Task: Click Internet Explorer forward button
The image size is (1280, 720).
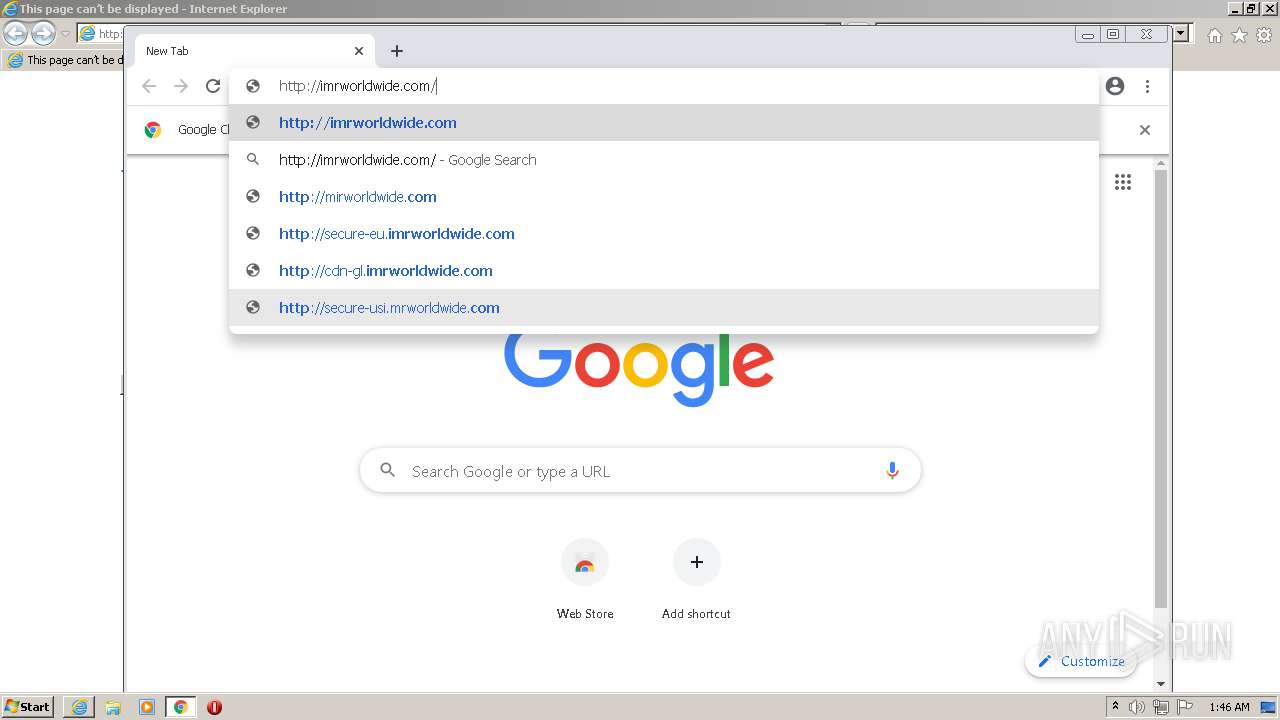Action: (x=43, y=33)
